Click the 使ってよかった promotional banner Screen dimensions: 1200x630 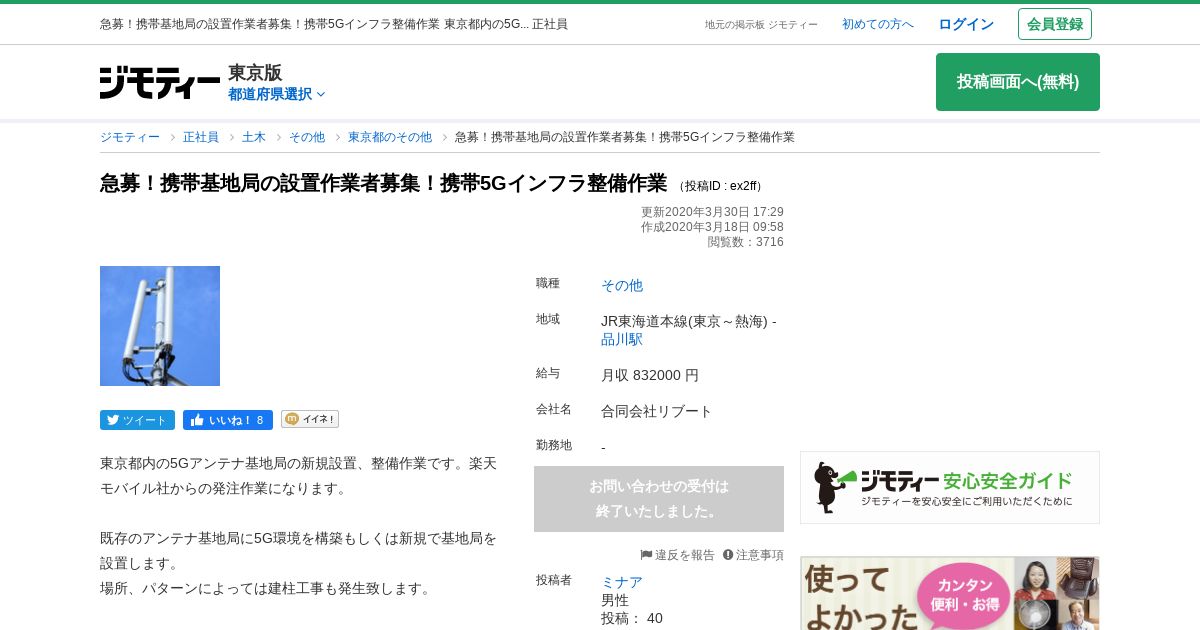950,593
